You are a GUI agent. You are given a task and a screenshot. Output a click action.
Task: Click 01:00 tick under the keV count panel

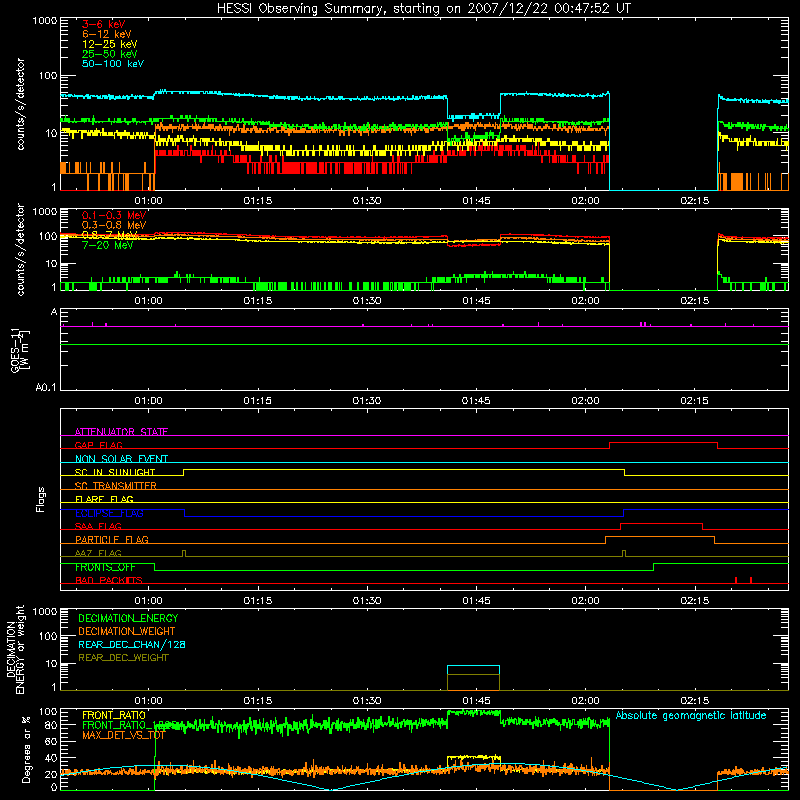click(148, 201)
